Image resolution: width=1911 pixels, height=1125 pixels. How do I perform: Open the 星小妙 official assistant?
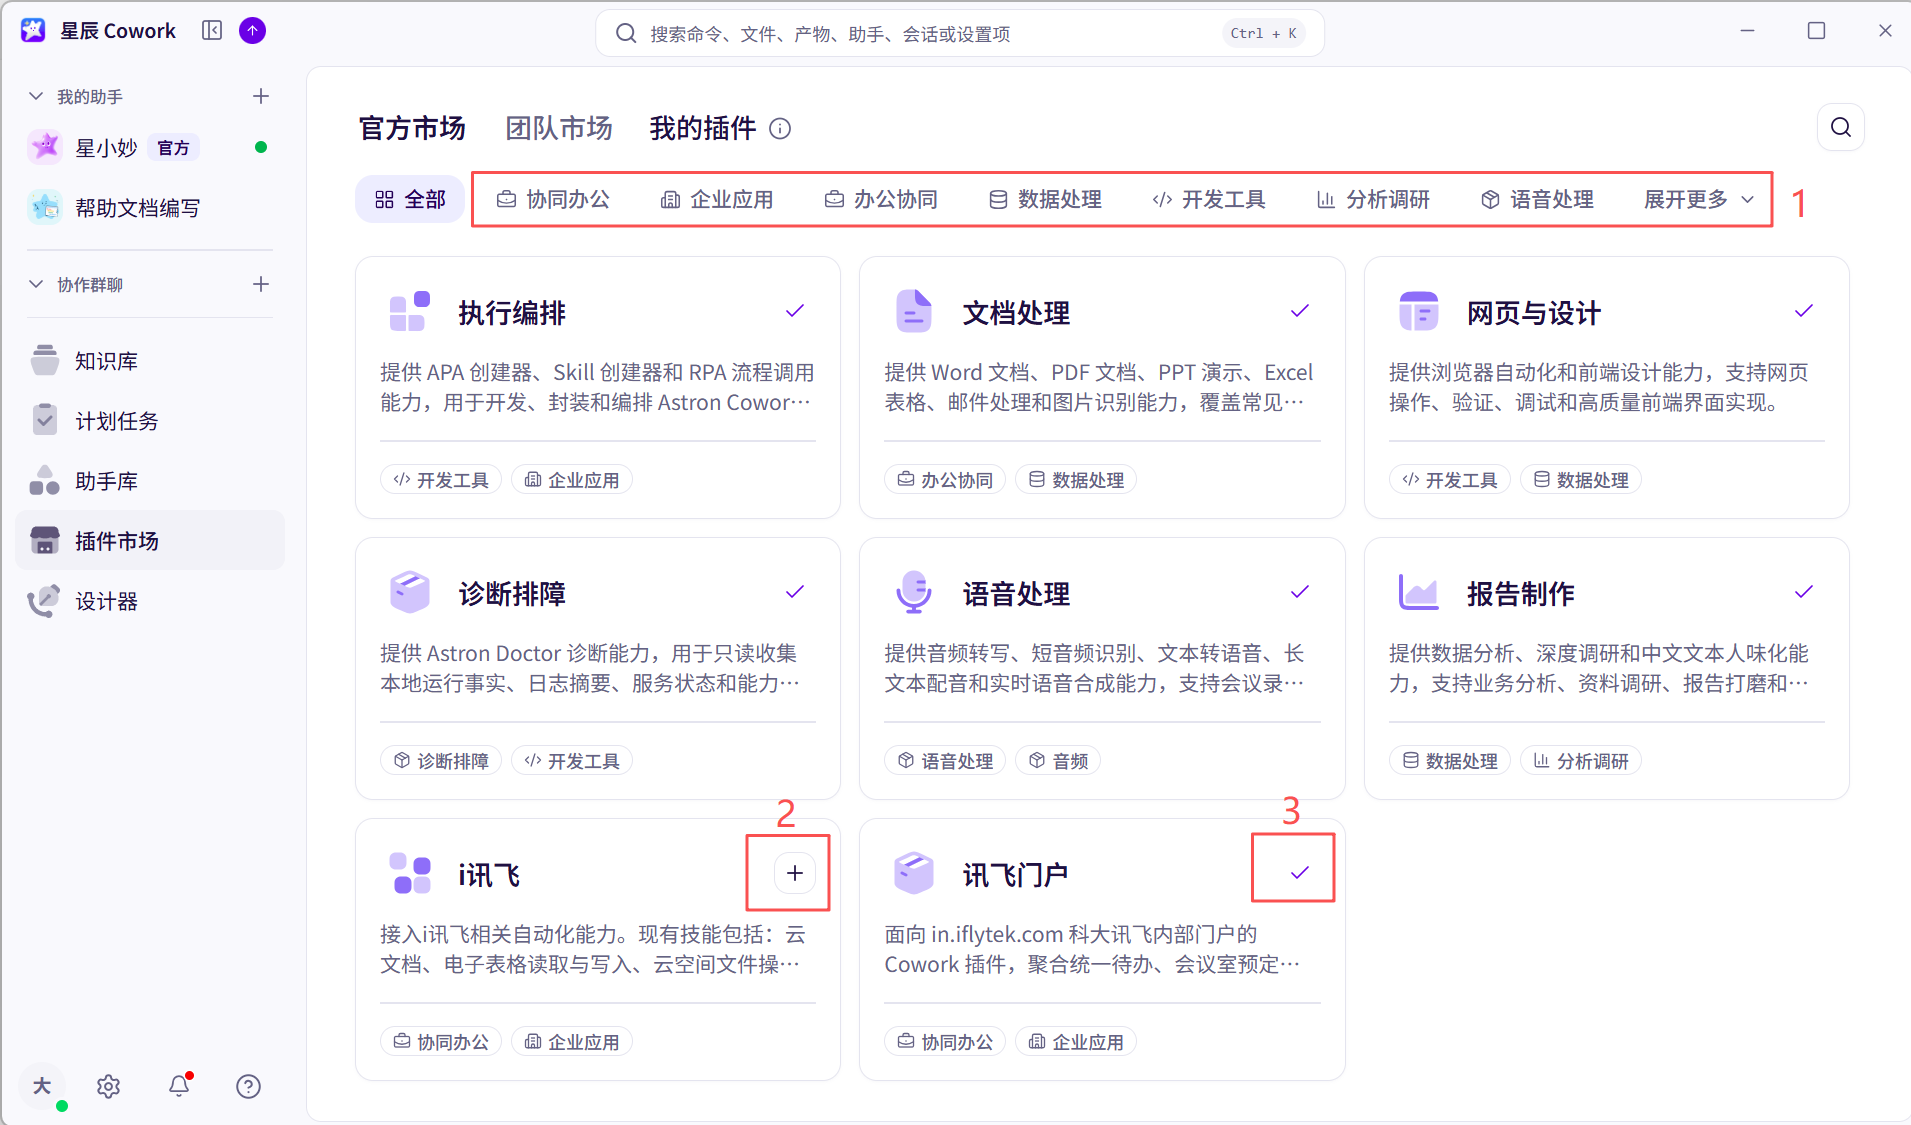[x=150, y=147]
